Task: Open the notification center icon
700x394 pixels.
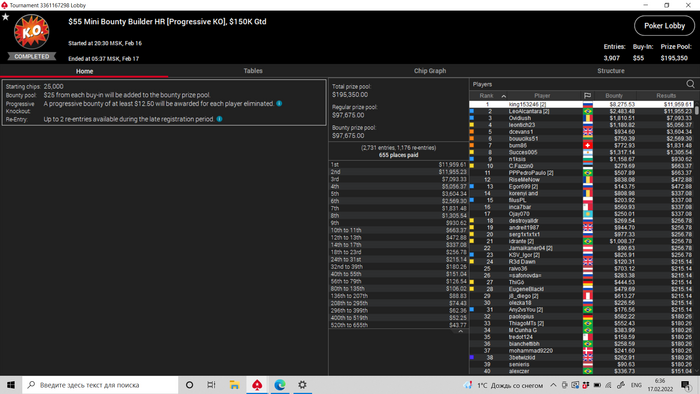Action: click(x=686, y=385)
